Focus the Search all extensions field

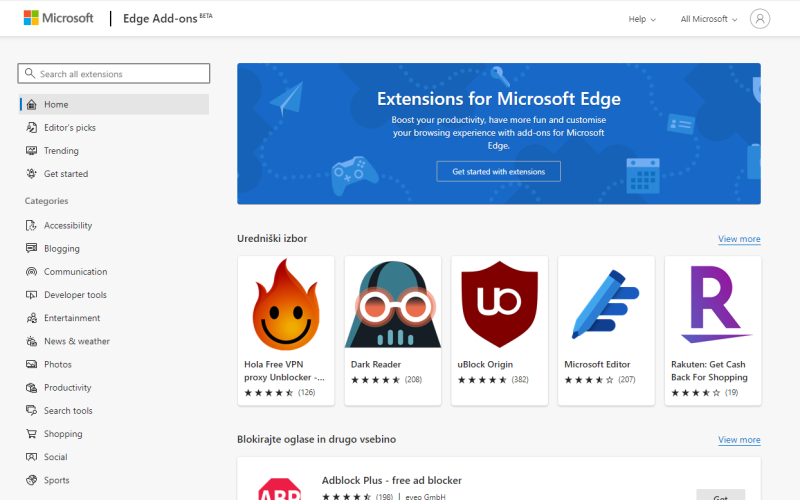pyautogui.click(x=114, y=73)
